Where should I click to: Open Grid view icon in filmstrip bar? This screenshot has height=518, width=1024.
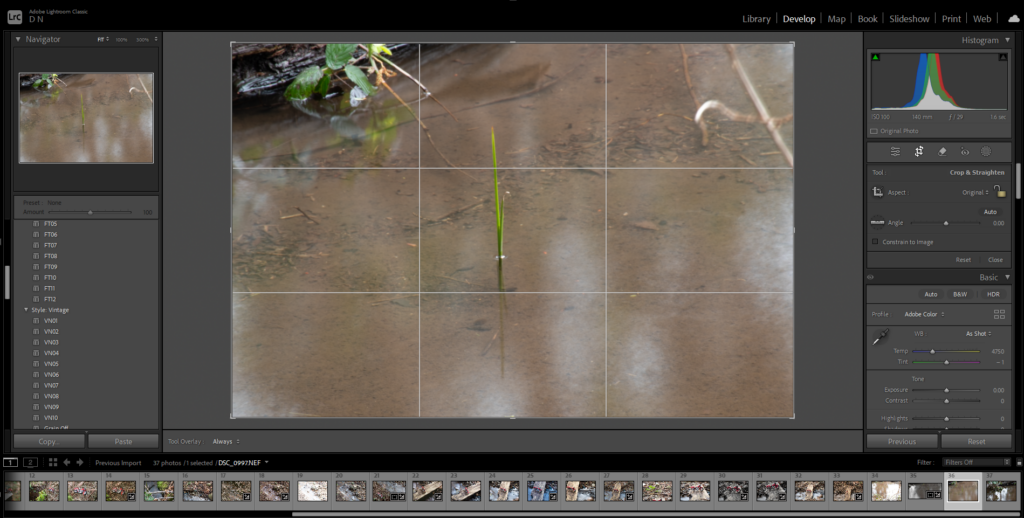(53, 462)
